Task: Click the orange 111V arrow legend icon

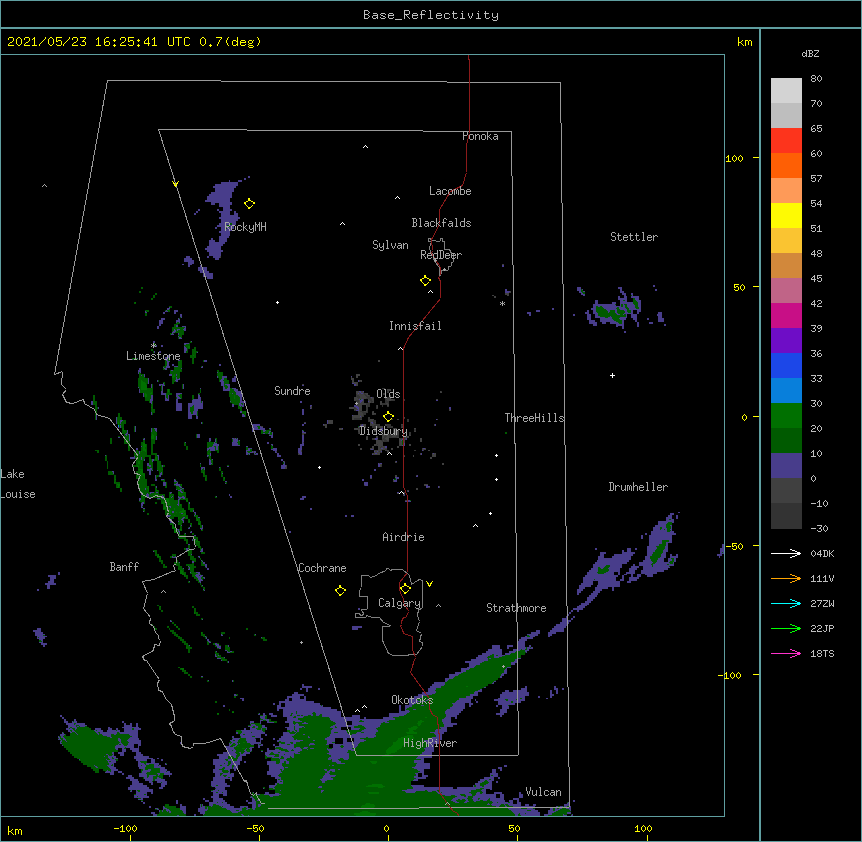Action: click(786, 578)
